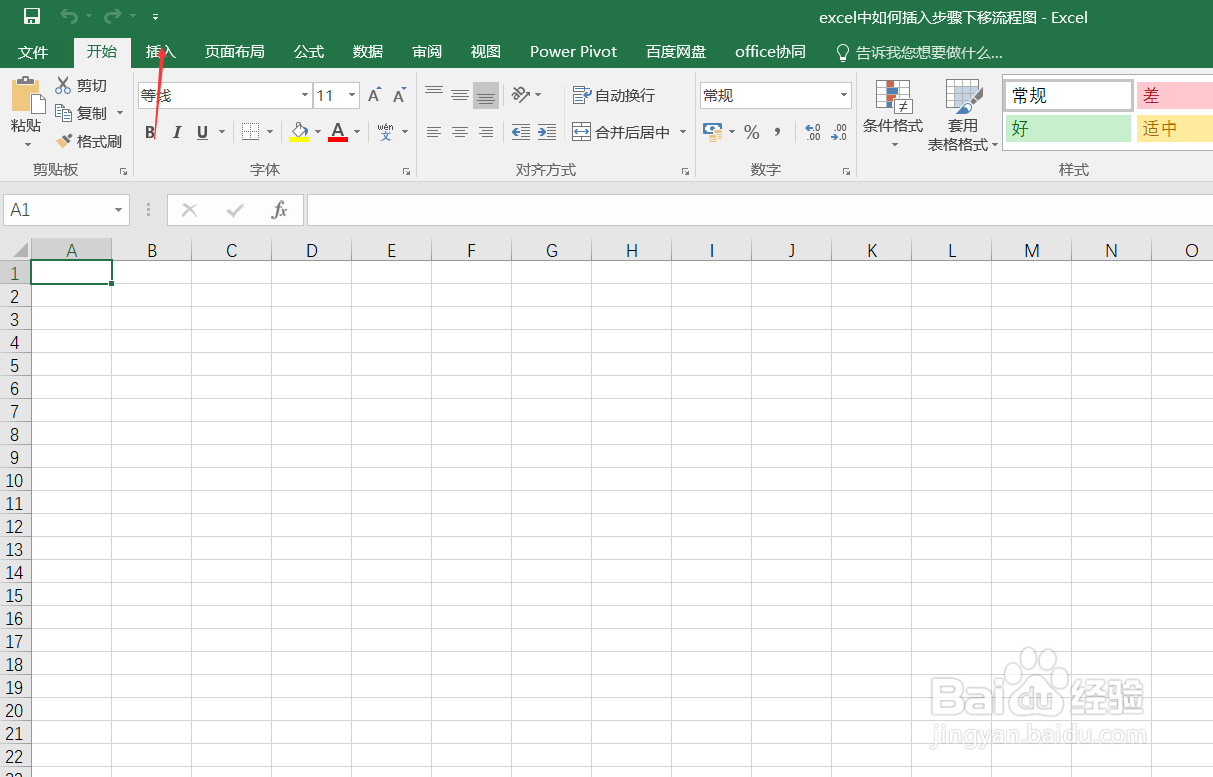
Task: Open the 审阅 tab
Action: (x=427, y=52)
